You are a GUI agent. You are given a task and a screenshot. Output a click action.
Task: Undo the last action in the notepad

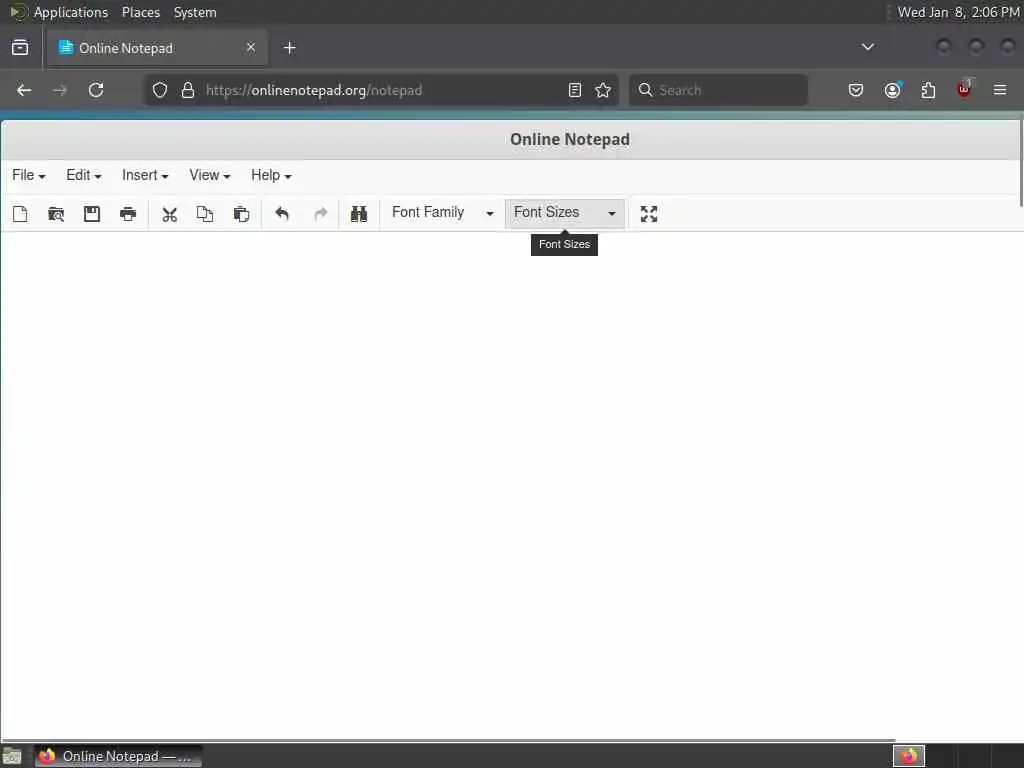coord(282,214)
